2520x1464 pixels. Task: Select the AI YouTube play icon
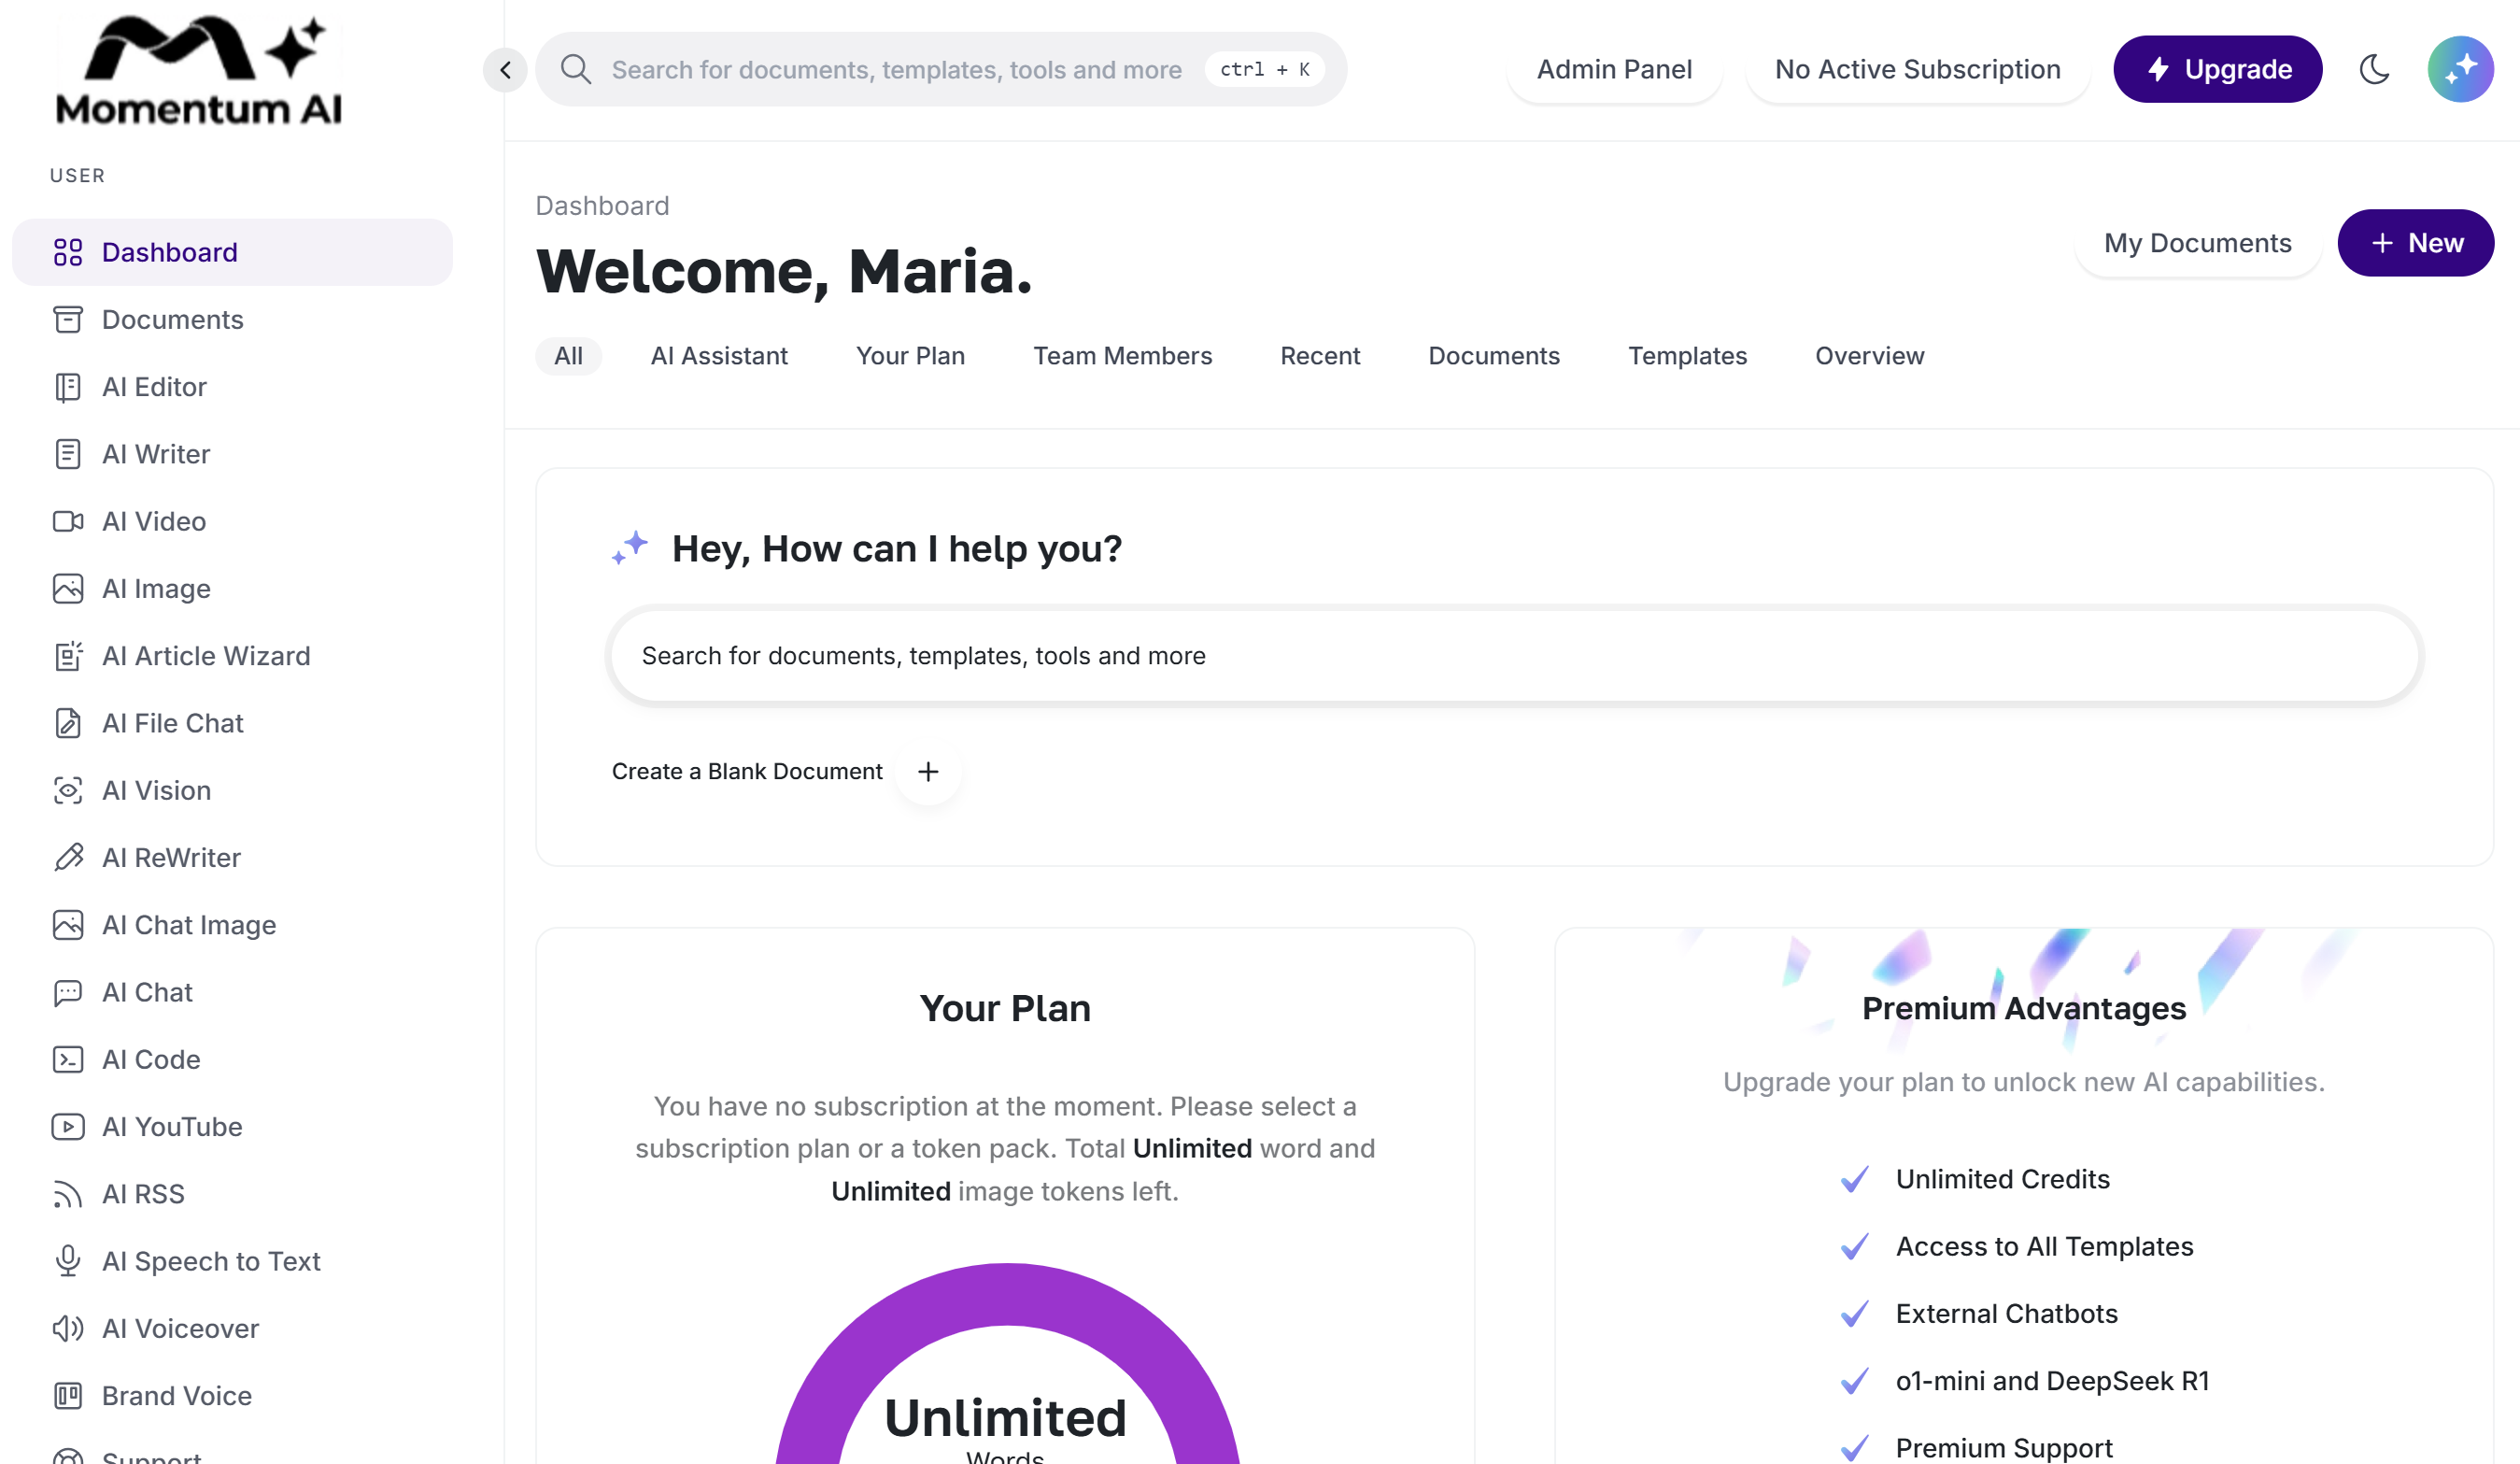[67, 1126]
